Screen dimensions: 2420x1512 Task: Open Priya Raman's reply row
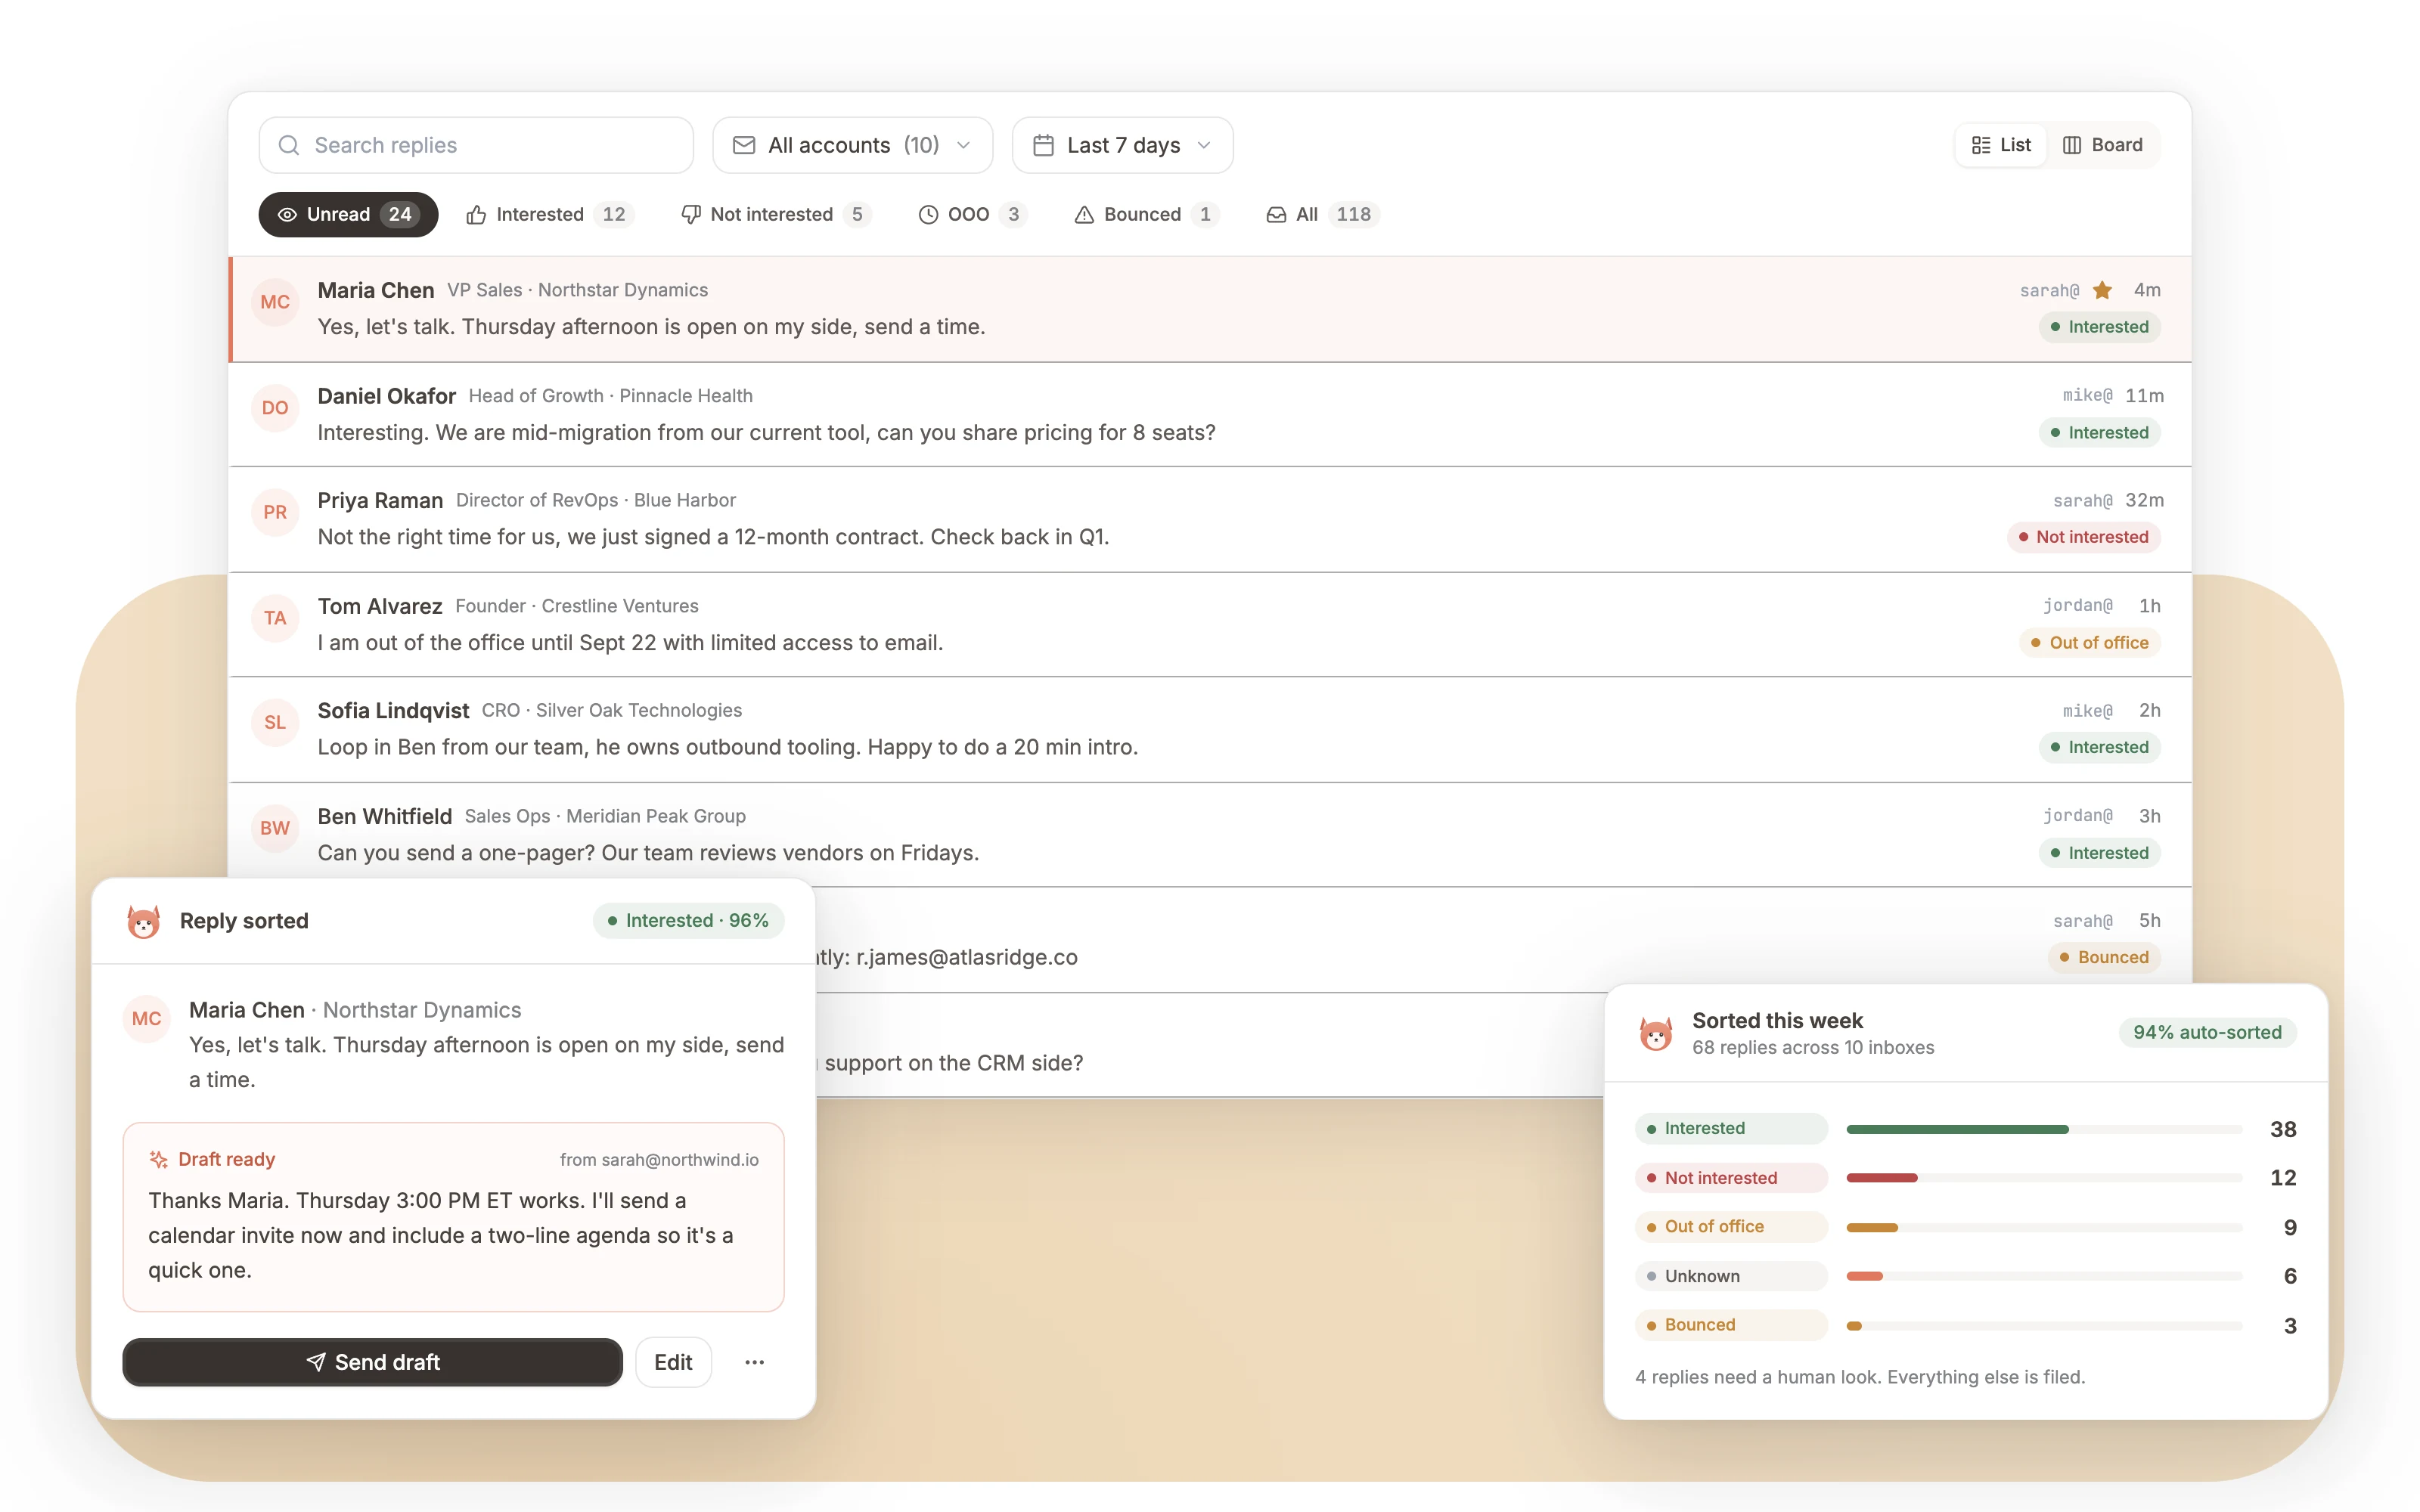tap(1210, 519)
